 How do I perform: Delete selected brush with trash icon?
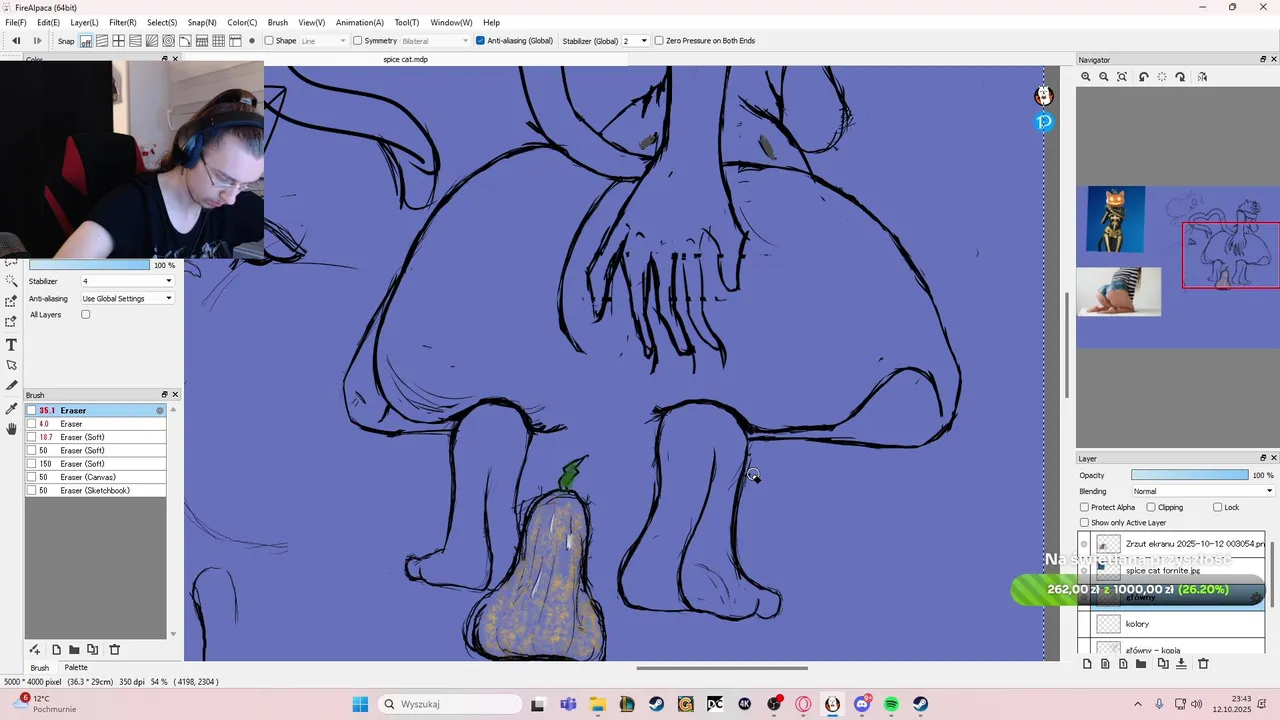pos(114,649)
